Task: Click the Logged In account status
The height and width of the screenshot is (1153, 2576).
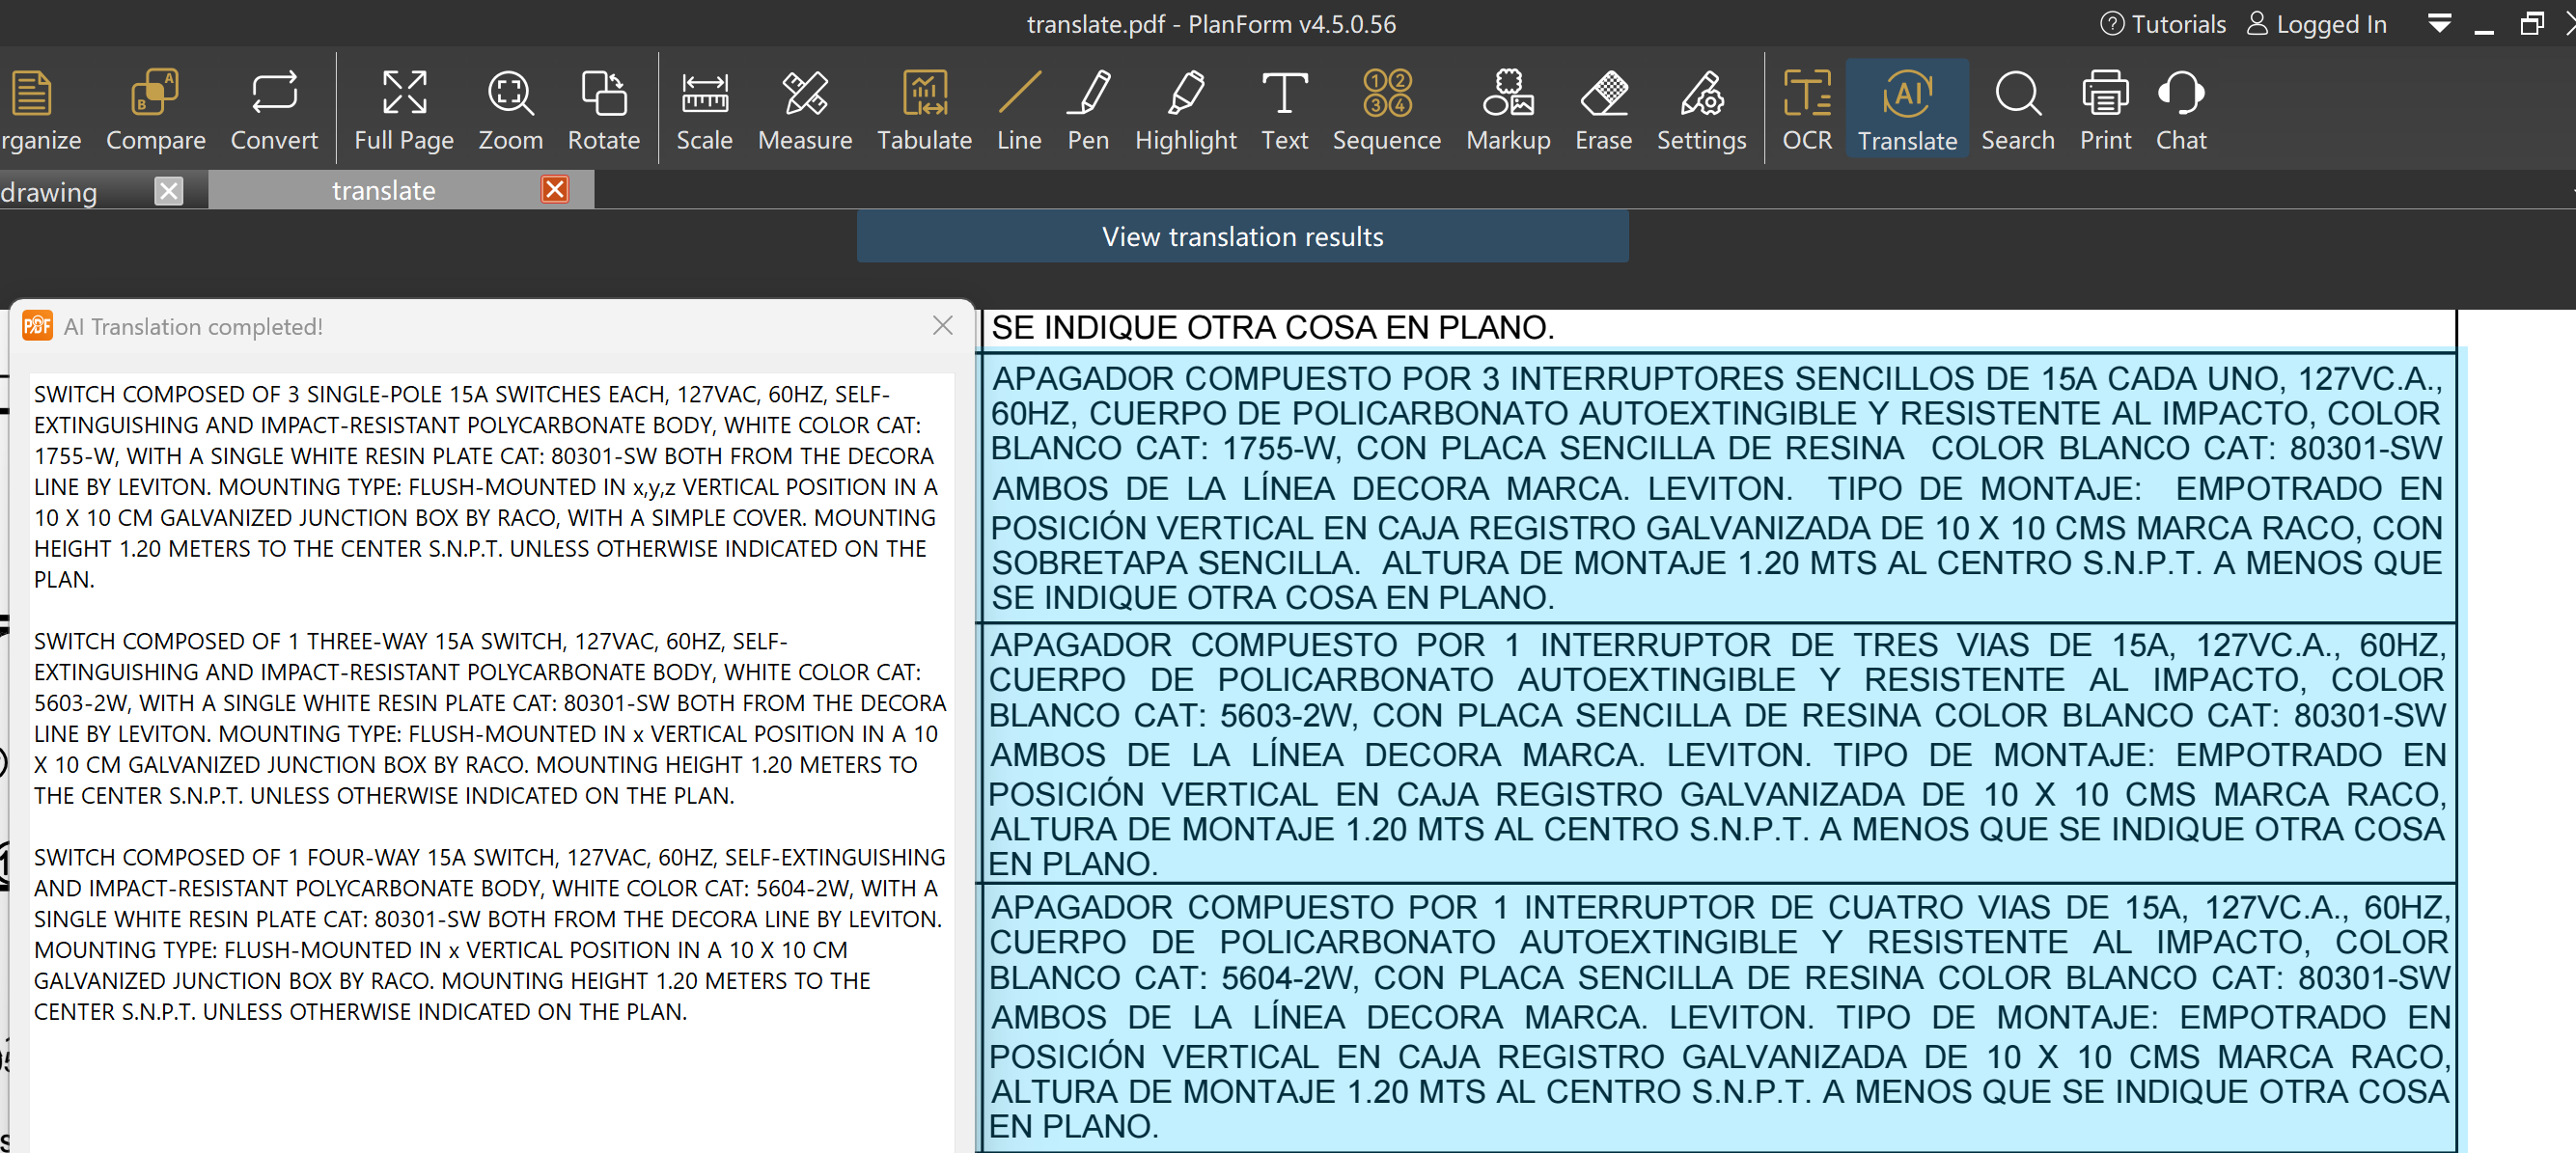Action: point(2316,24)
